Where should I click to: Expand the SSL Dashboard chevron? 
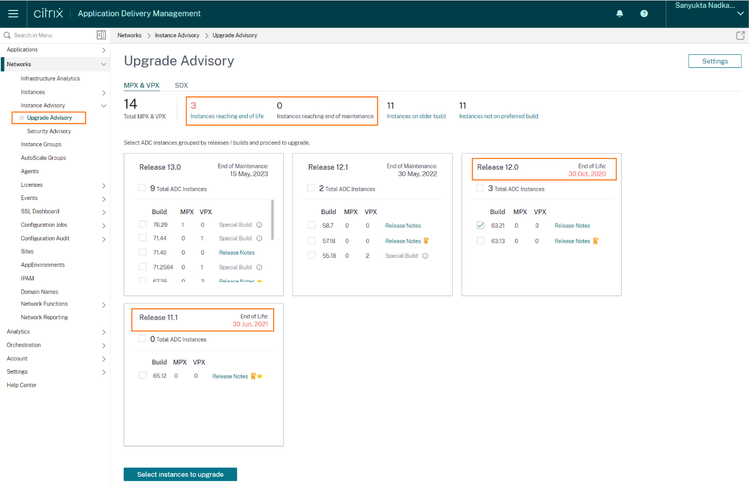[x=104, y=212]
